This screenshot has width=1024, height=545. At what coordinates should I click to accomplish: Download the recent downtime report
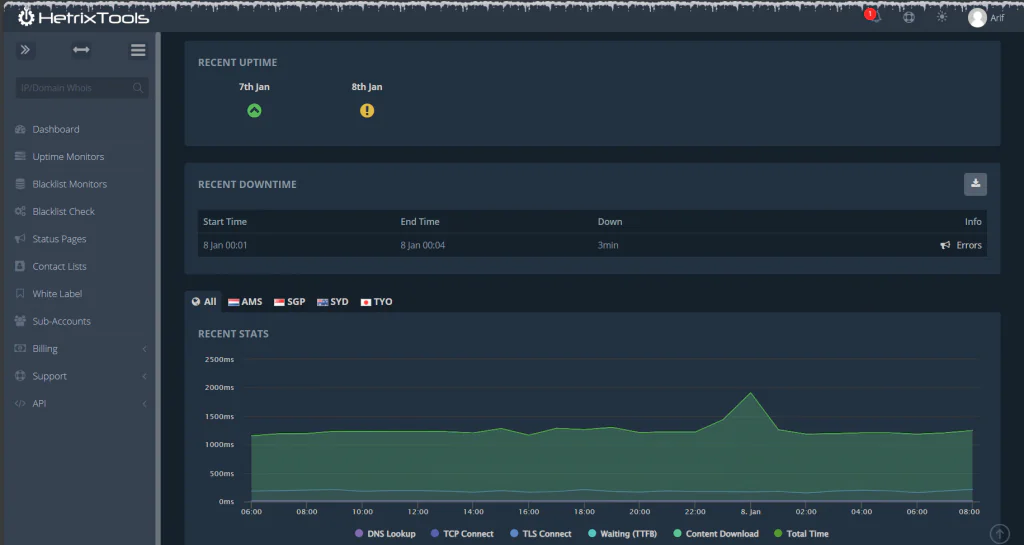tap(975, 184)
